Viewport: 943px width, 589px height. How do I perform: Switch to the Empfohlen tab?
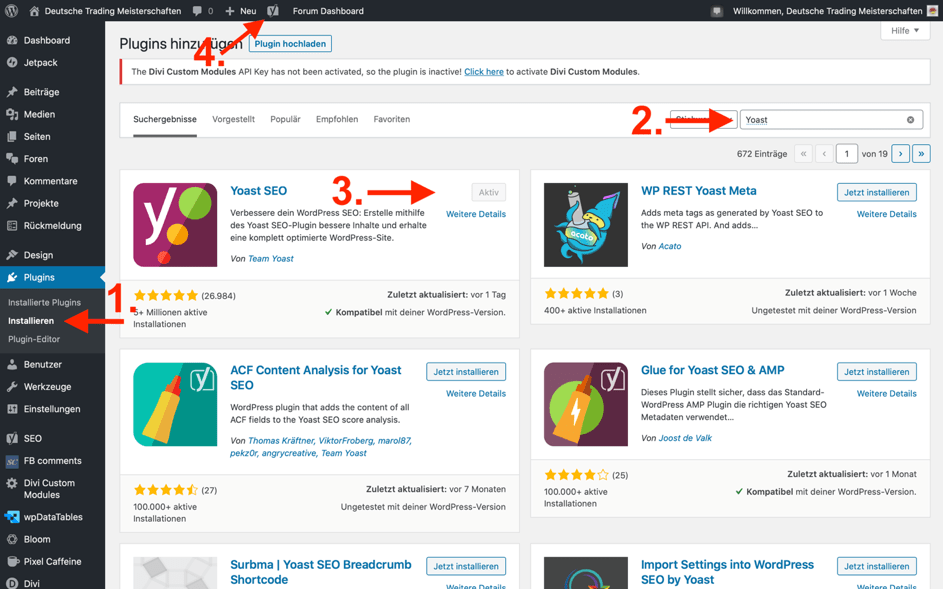pyautogui.click(x=337, y=119)
